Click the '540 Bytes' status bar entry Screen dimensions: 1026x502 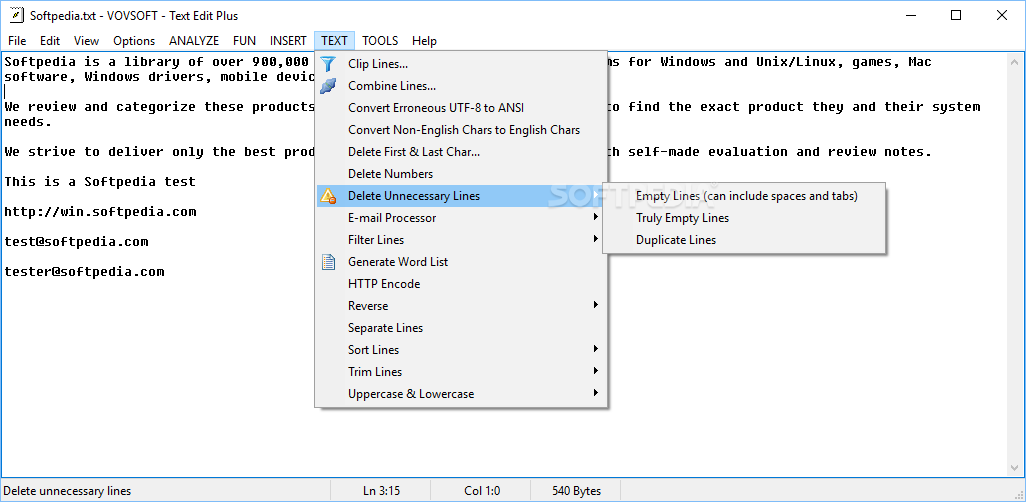577,491
